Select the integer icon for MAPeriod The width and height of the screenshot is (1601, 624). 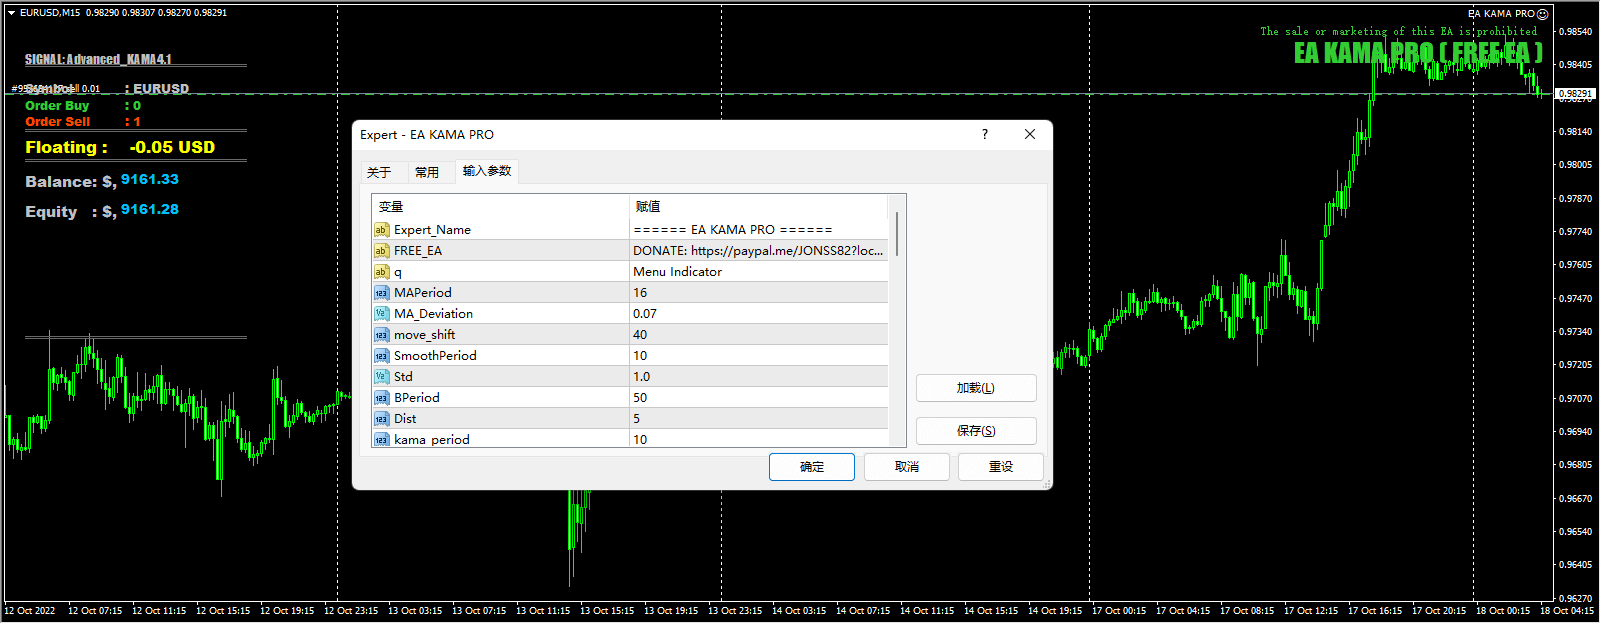[x=381, y=293]
